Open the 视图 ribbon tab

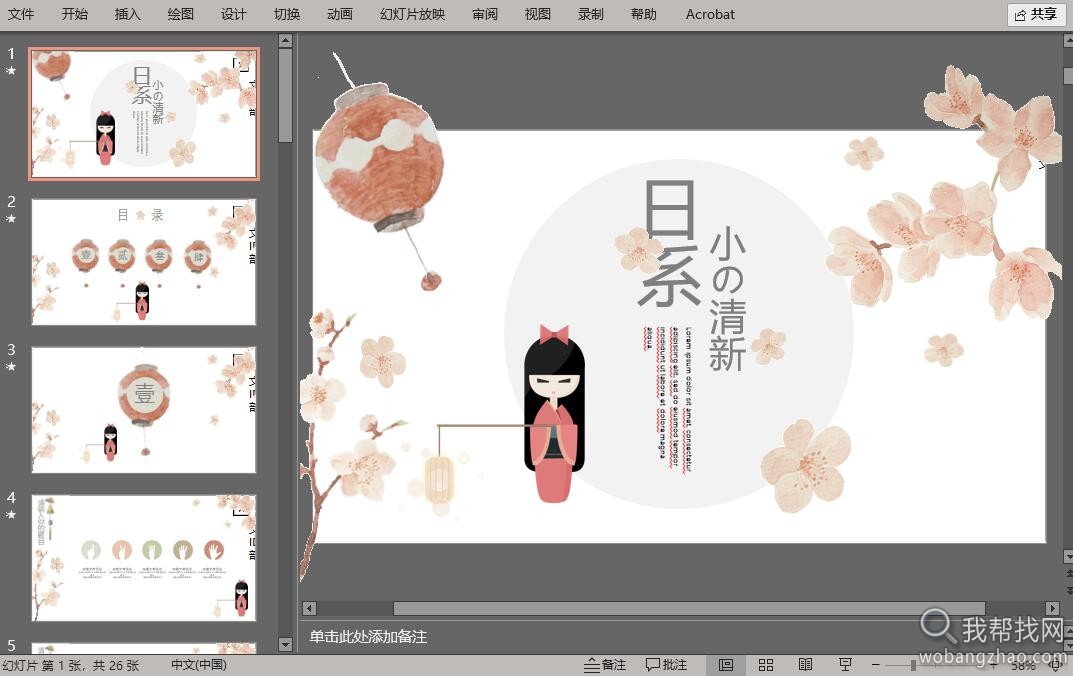[x=538, y=14]
